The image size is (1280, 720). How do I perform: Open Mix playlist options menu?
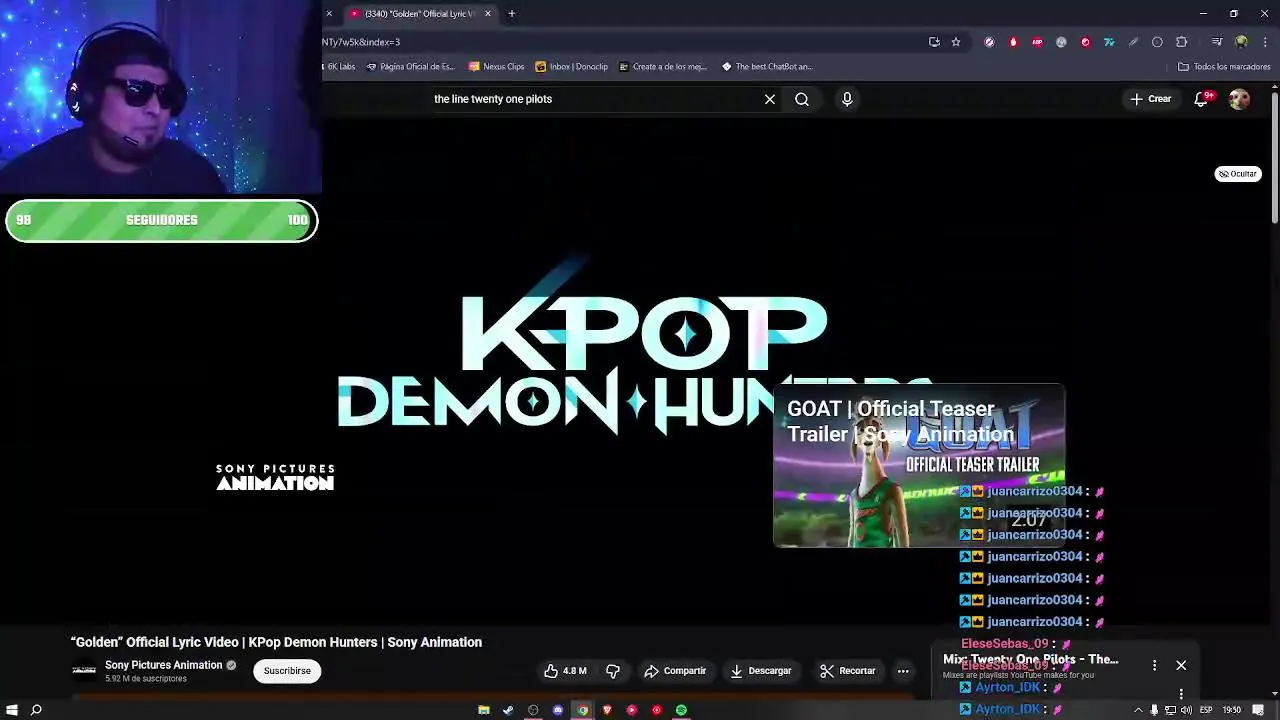point(1154,665)
